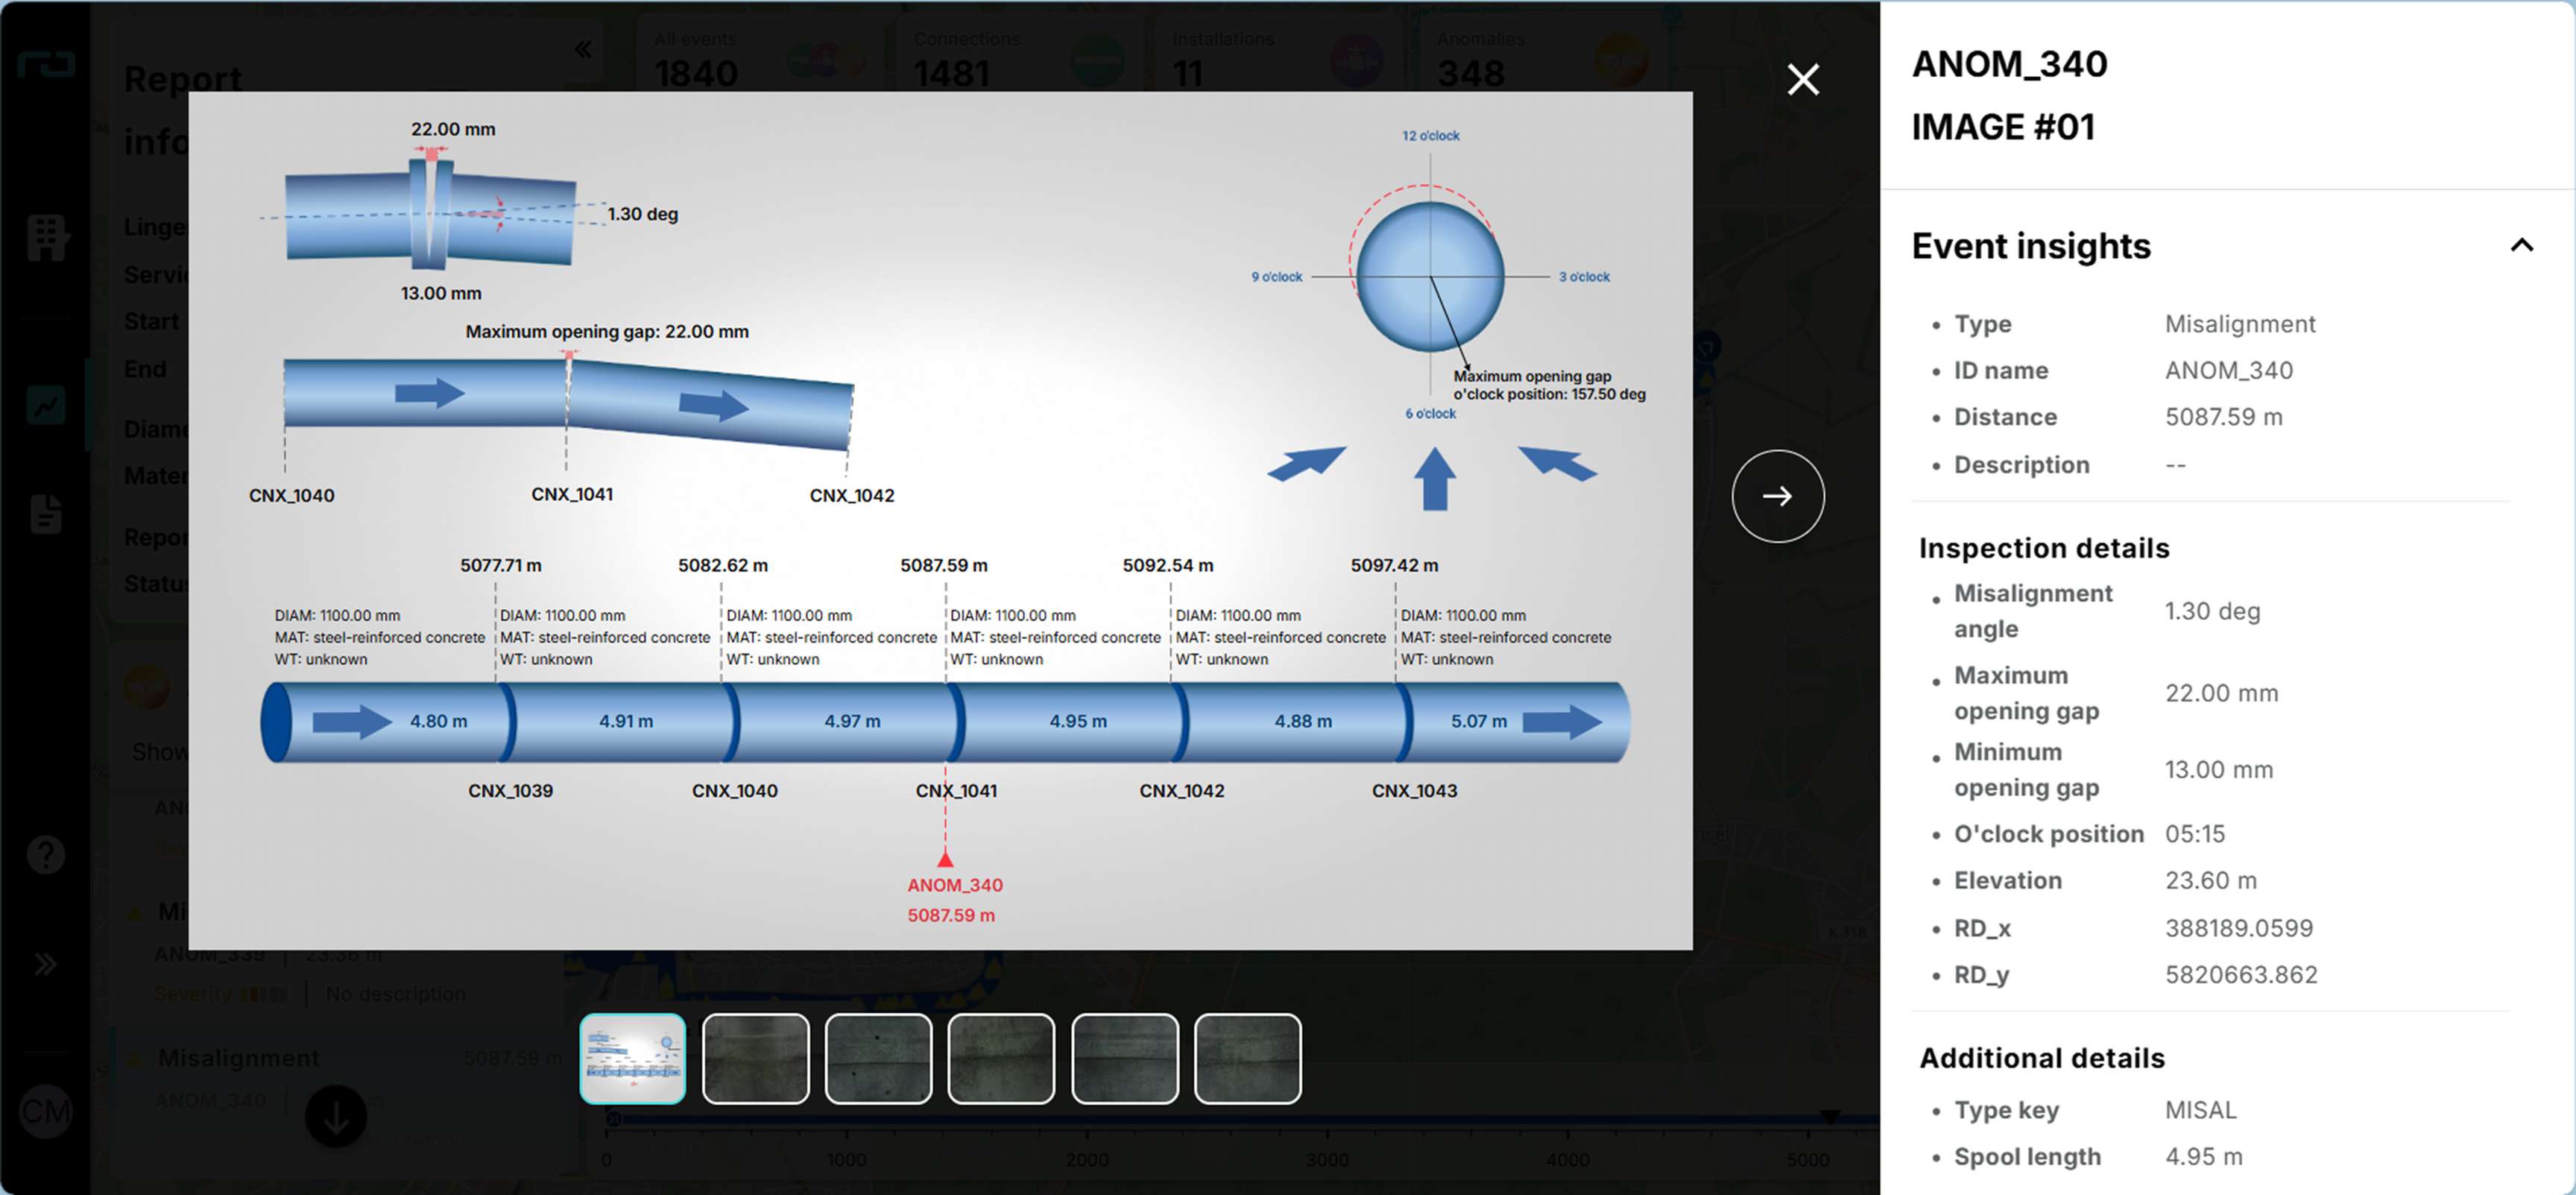Click the 4000 mark on the distance timeline
The height and width of the screenshot is (1195, 2576).
1567,1160
